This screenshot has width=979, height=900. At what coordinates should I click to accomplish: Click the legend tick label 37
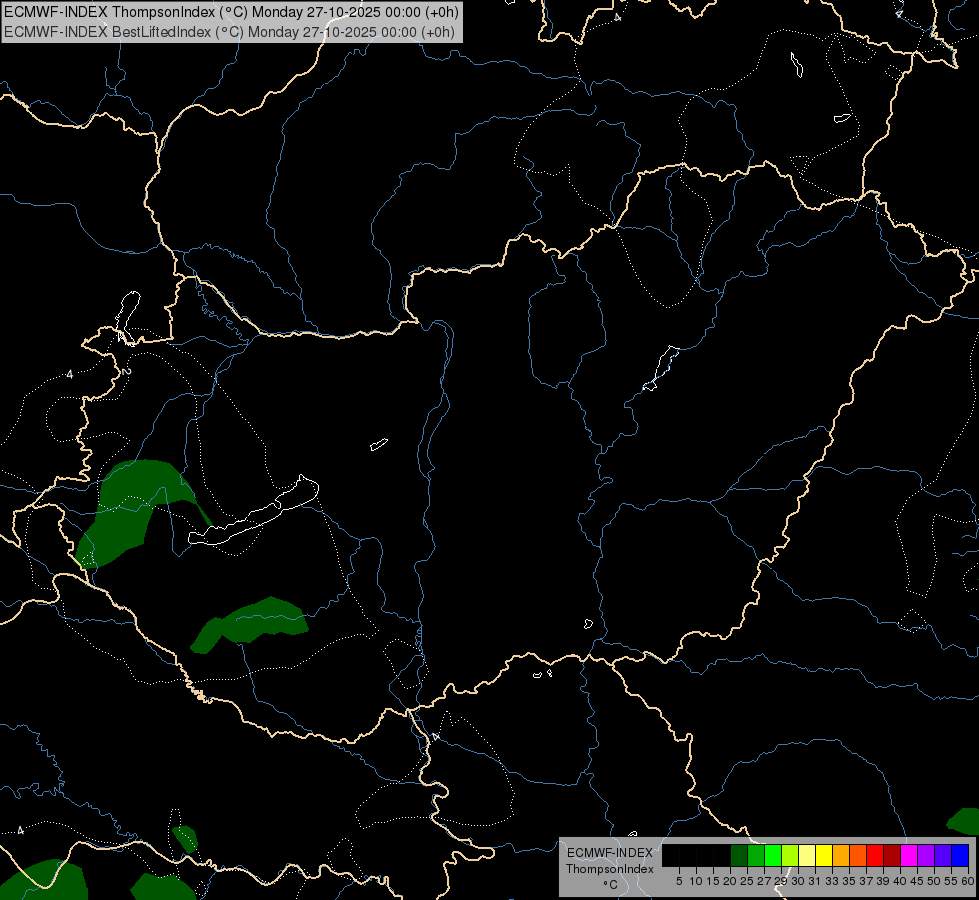coord(866,881)
